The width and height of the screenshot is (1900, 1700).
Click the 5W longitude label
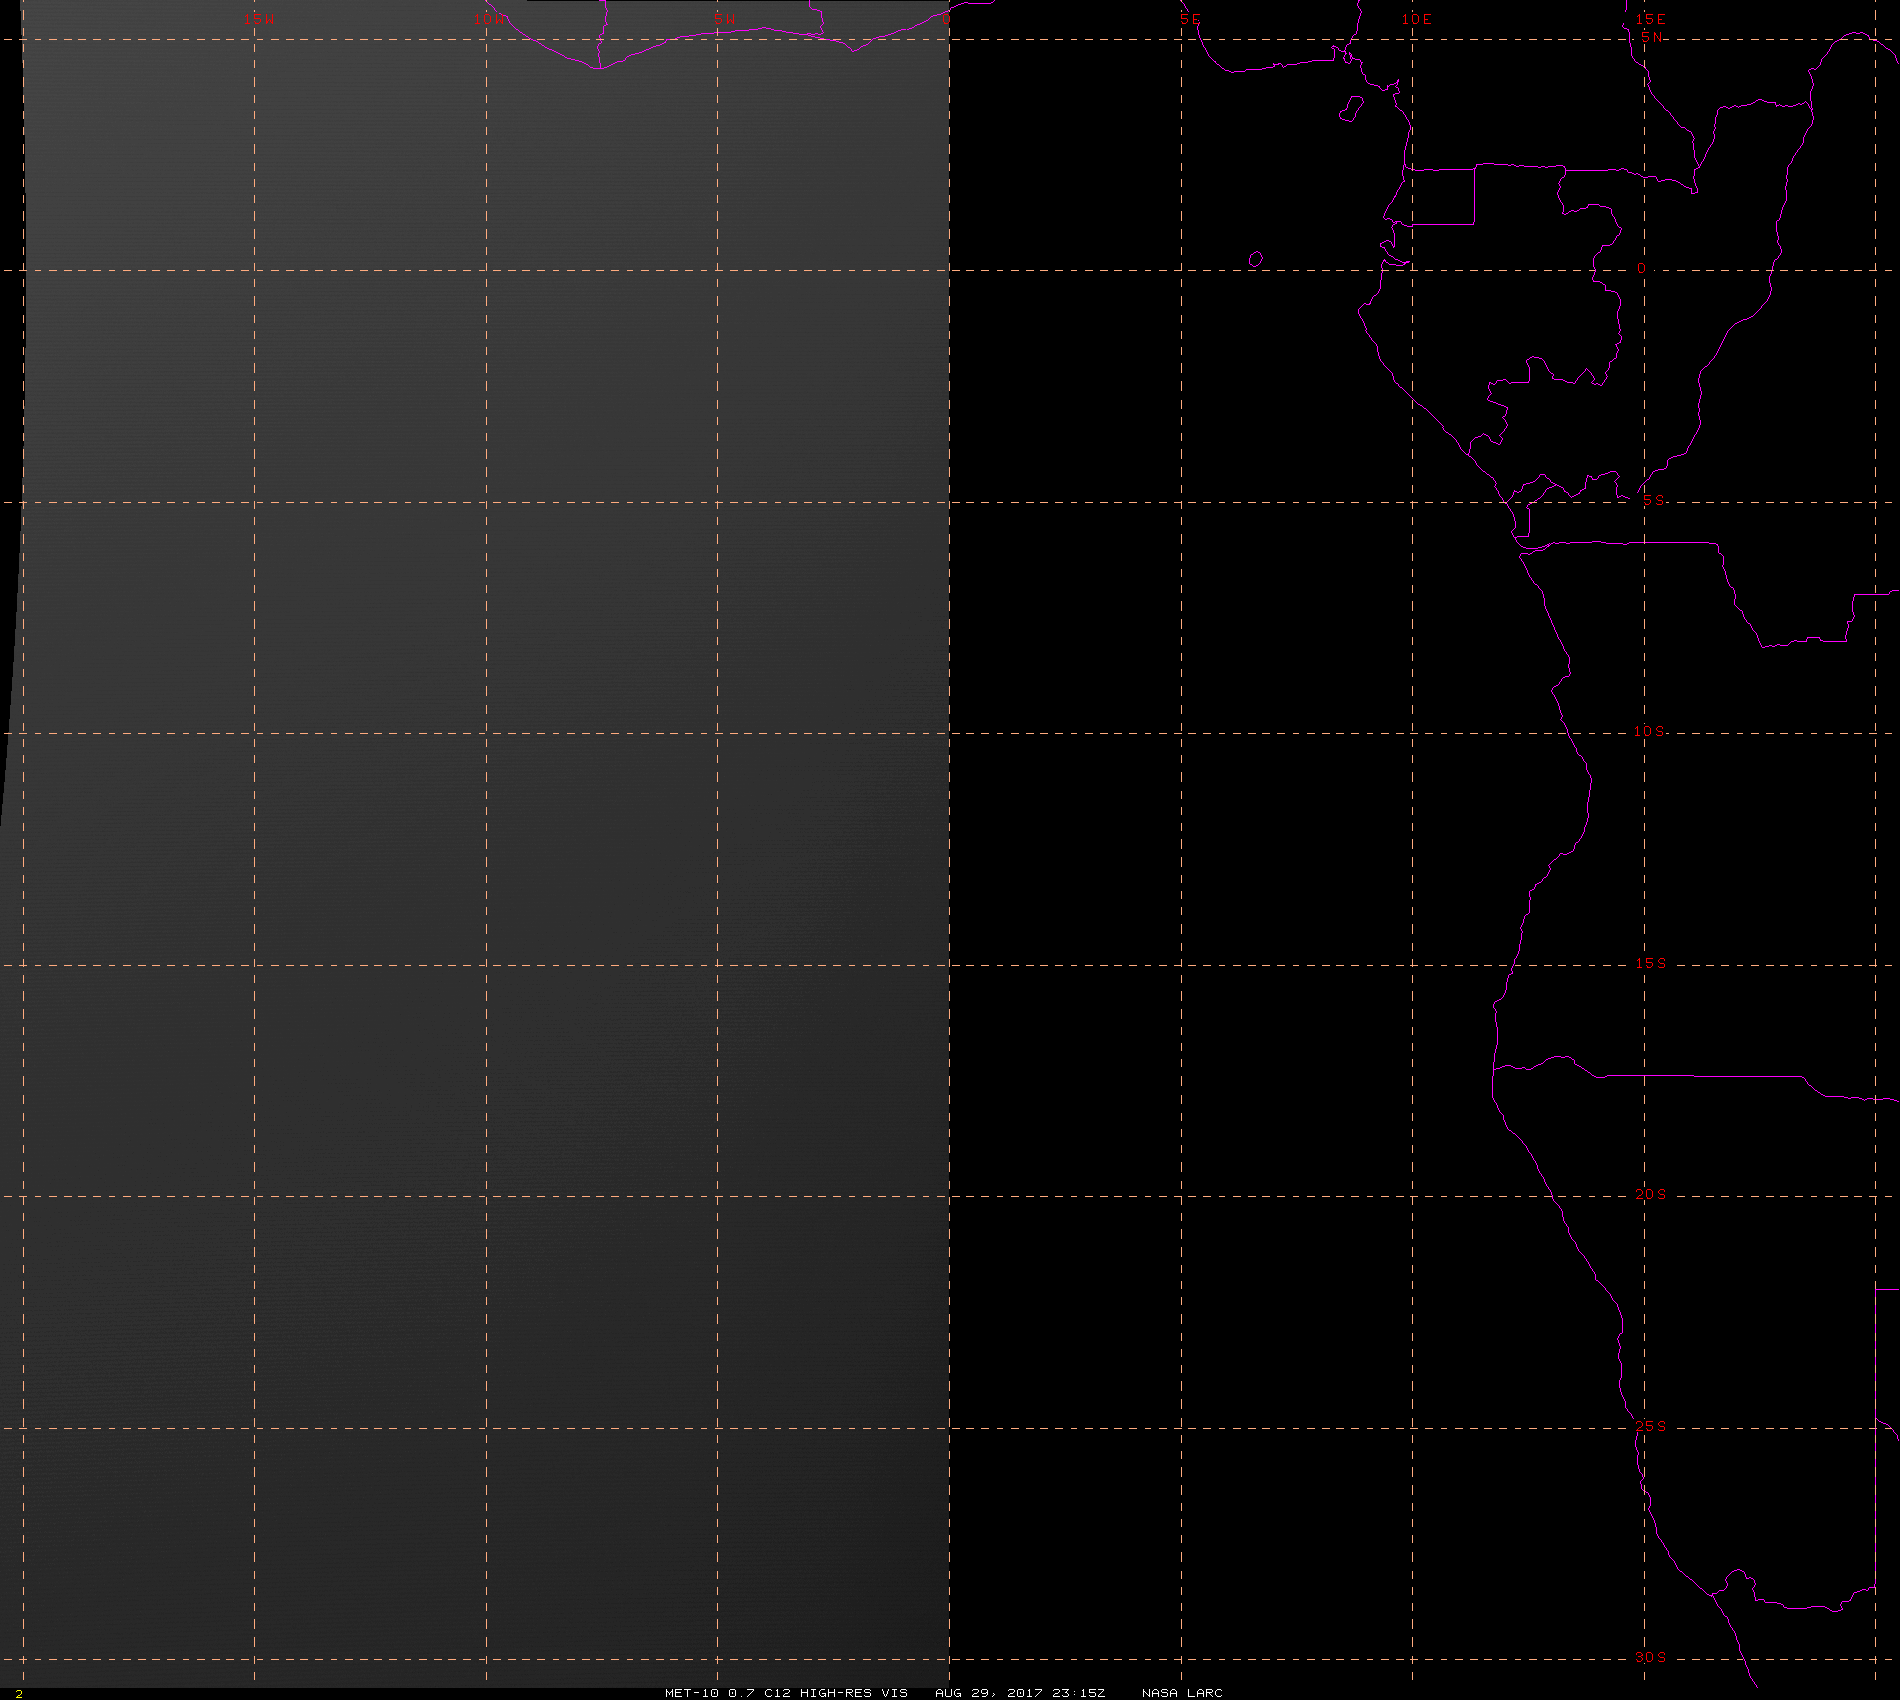pos(725,19)
